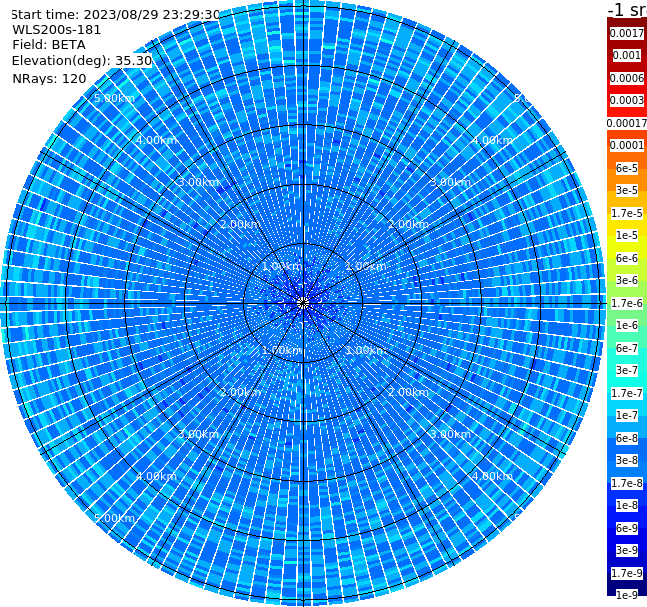Screen dimensions: 647x607
Task: Select the 0.001 colorbar tick label
Action: 627,55
